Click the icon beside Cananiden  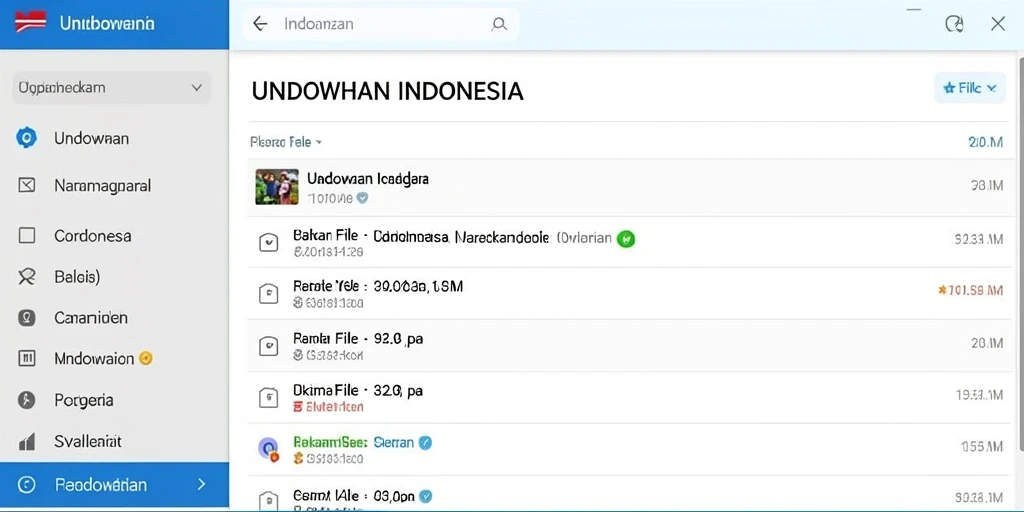(x=26, y=318)
